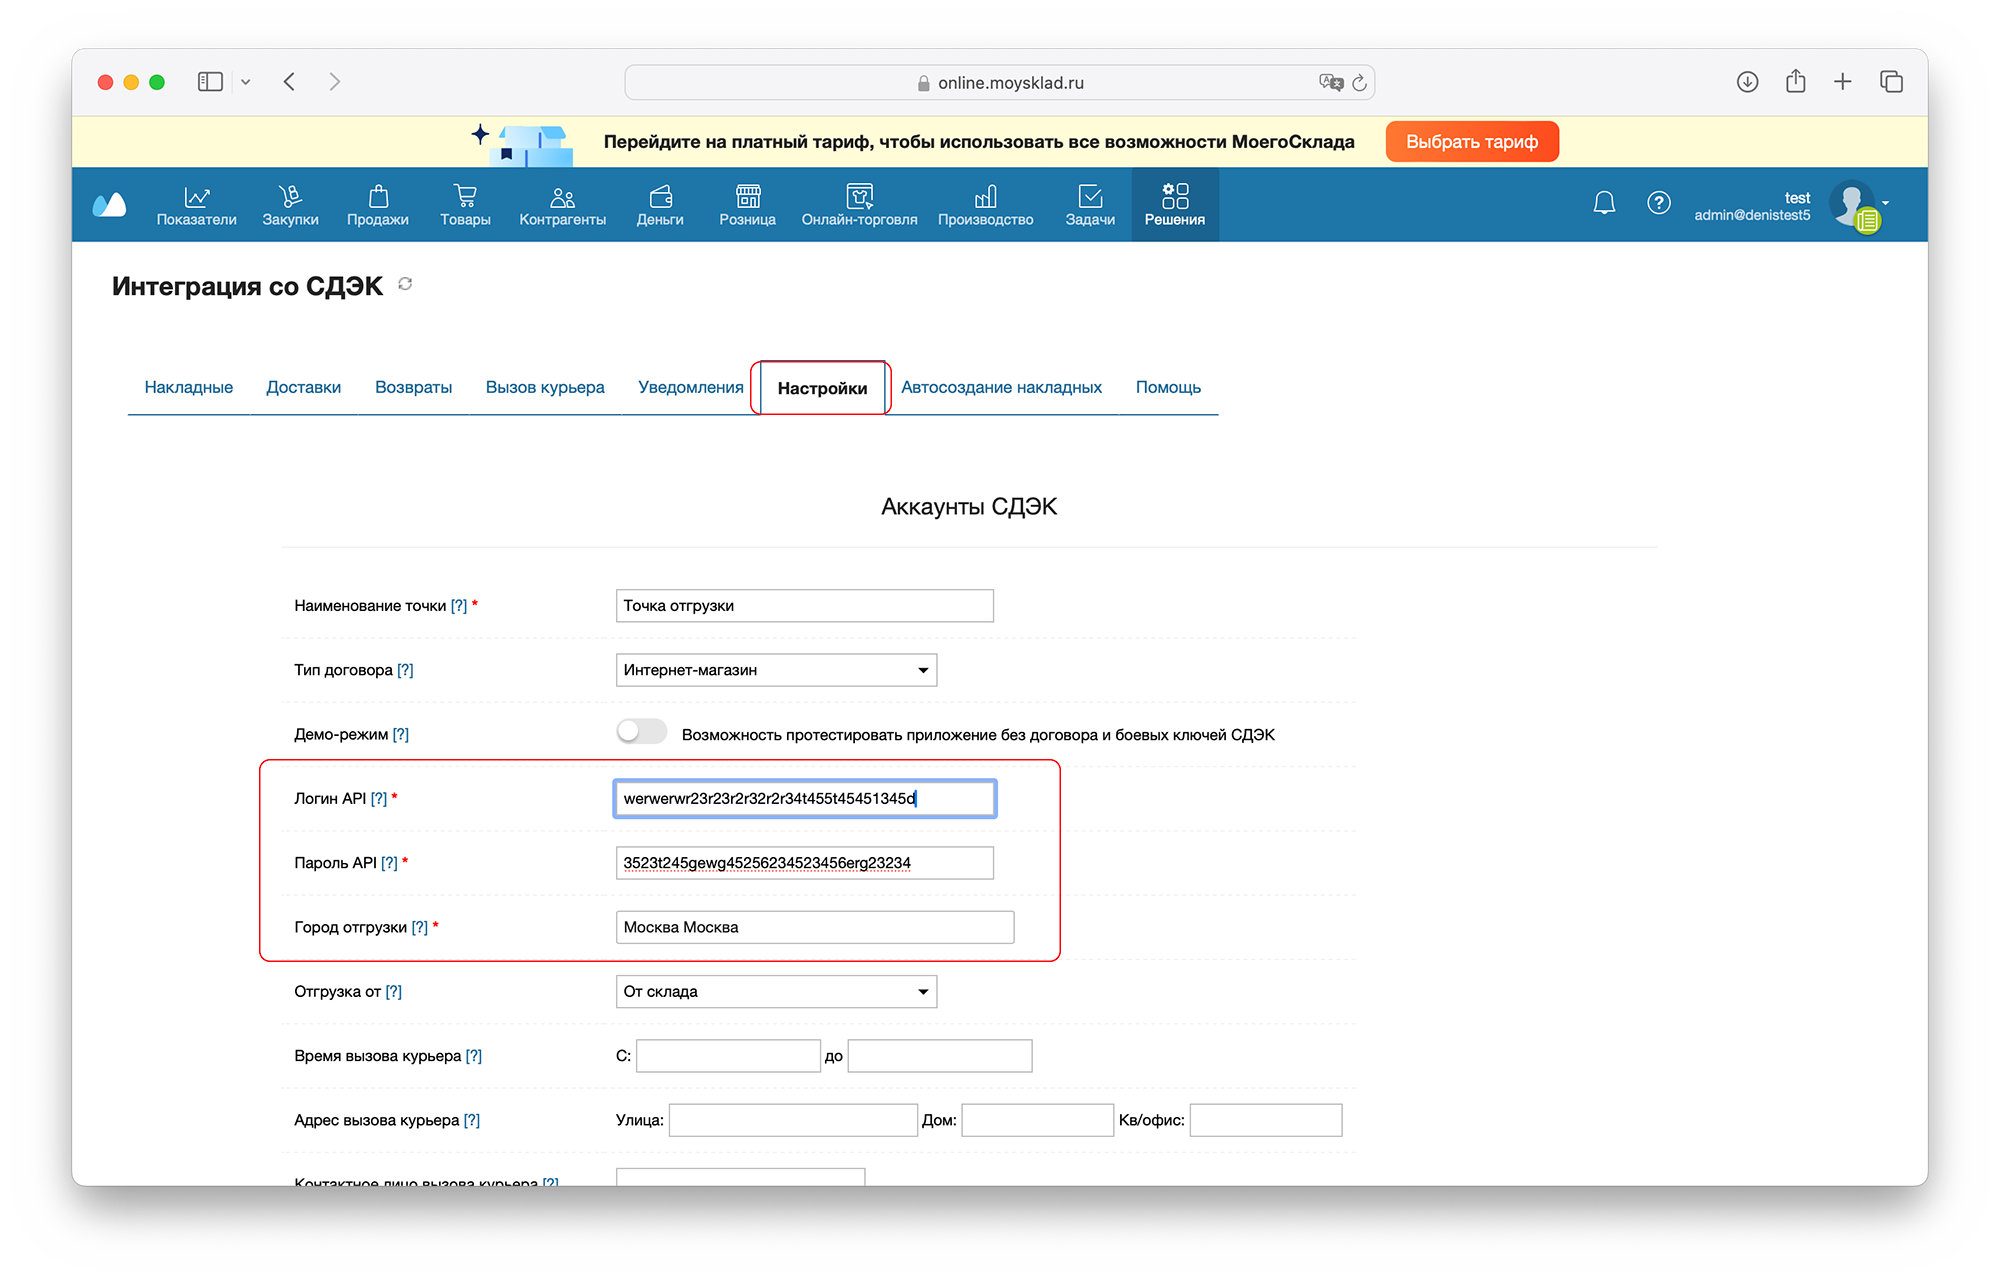Refresh icon next to Интеграция со СДЭК
Image resolution: width=2000 pixels, height=1281 pixels.
click(x=405, y=285)
